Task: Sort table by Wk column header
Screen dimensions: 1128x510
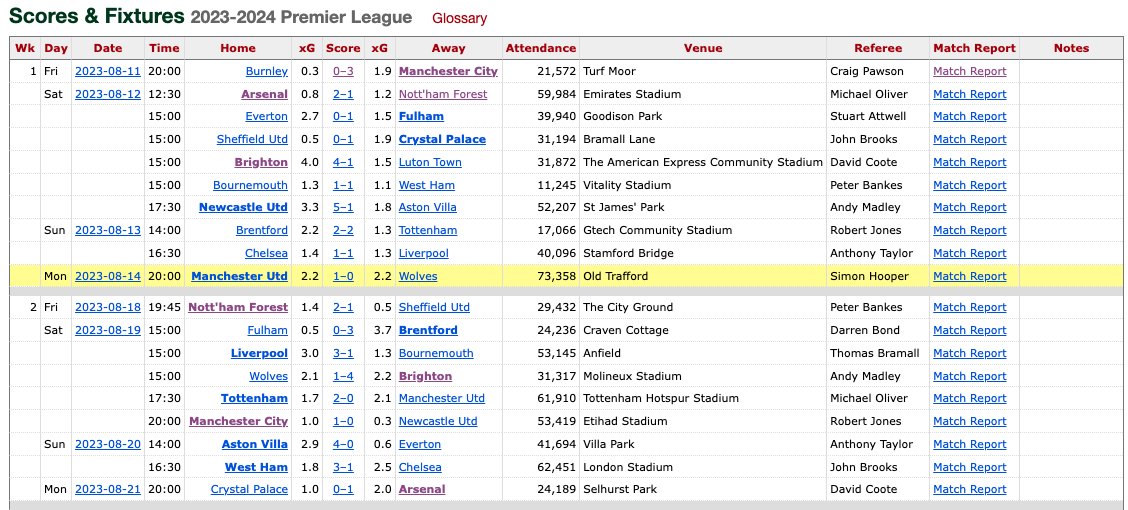Action: click(25, 48)
